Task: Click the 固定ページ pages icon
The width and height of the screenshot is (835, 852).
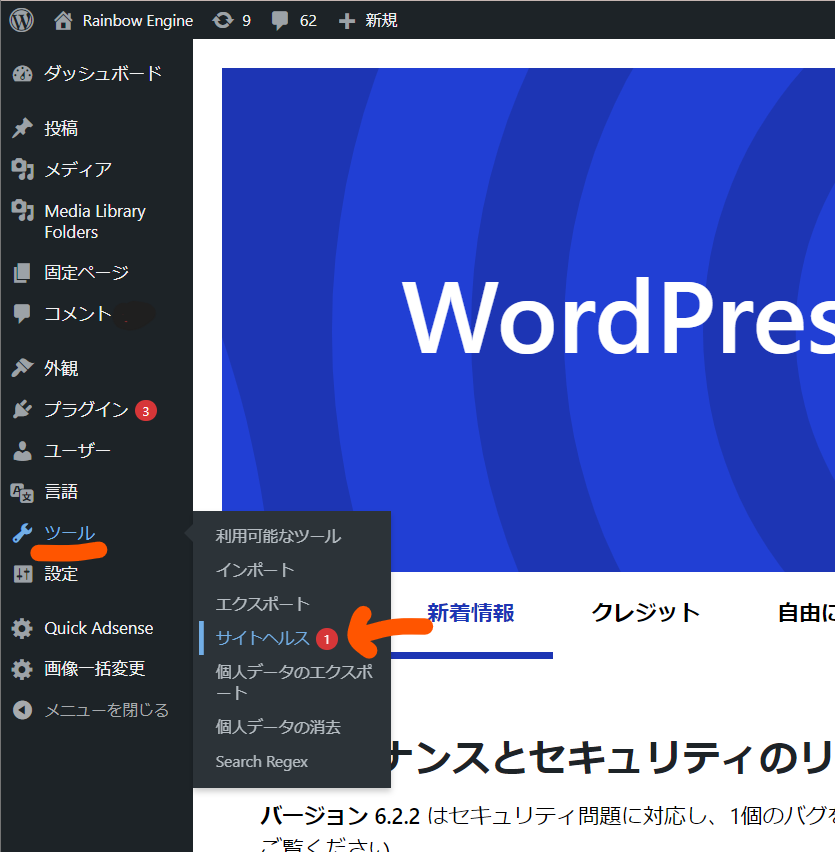Action: (22, 273)
